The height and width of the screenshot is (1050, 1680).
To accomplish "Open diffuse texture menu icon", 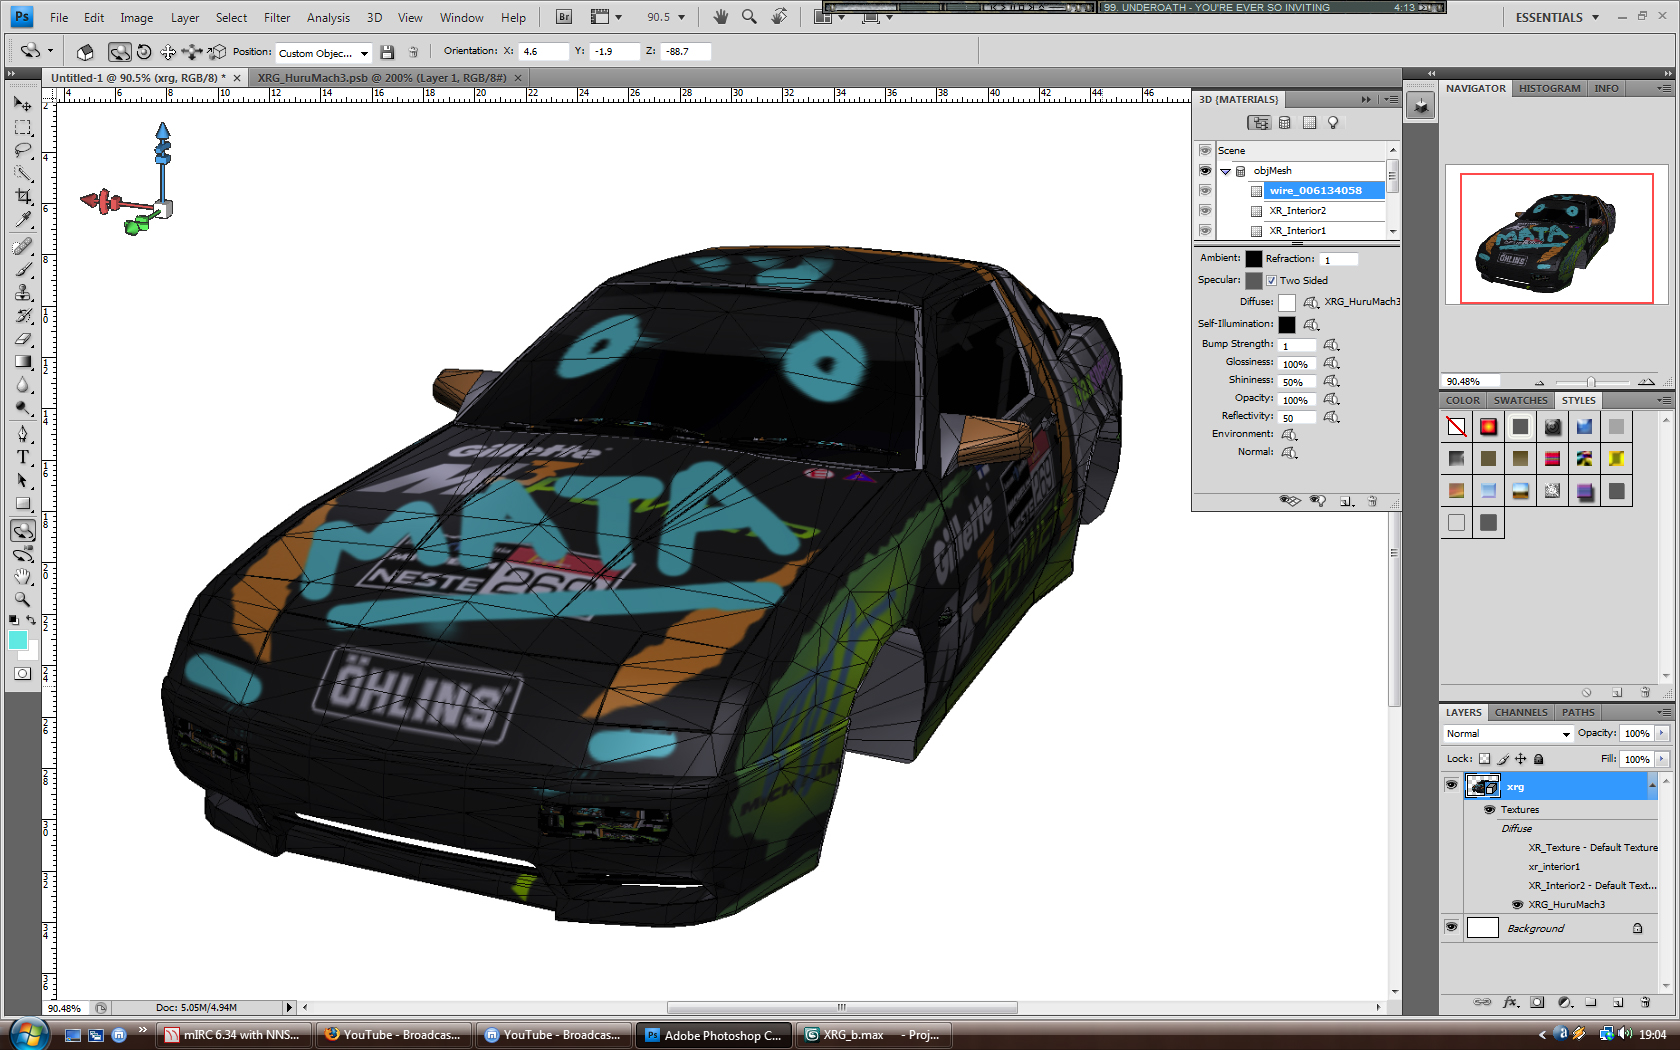I will [x=1310, y=302].
